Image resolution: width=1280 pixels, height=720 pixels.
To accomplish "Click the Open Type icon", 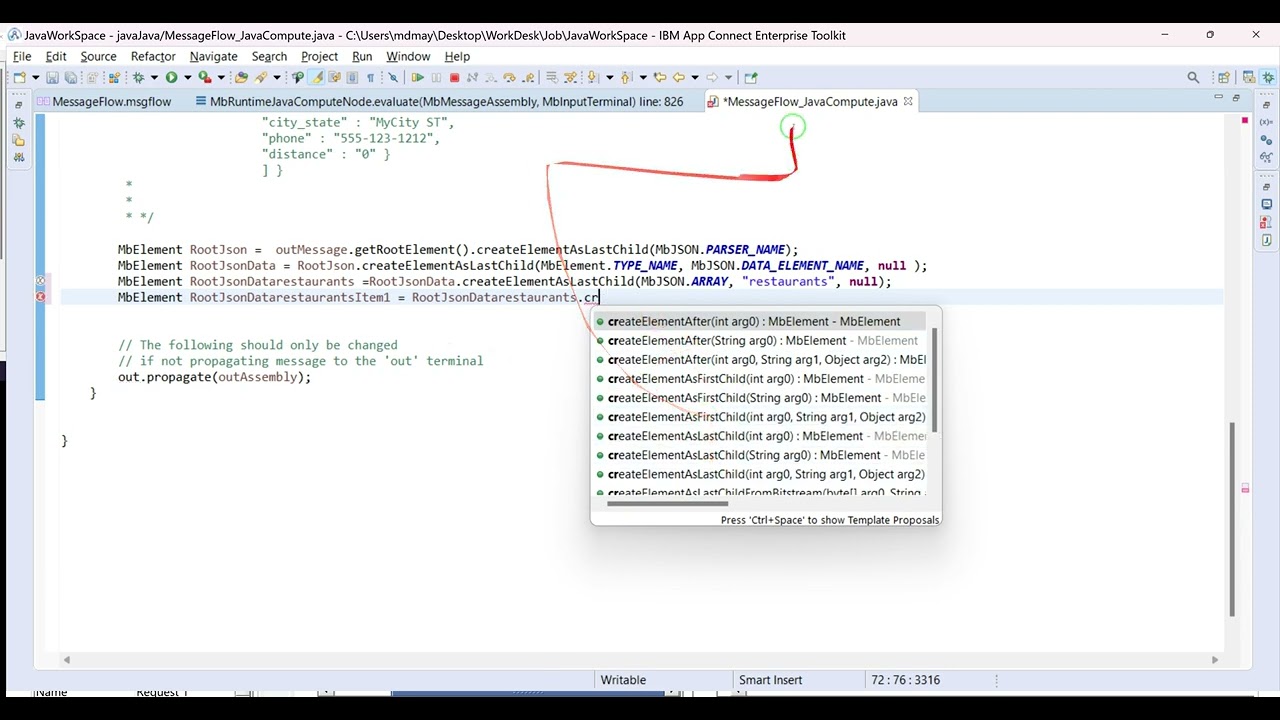I will click(x=241, y=77).
